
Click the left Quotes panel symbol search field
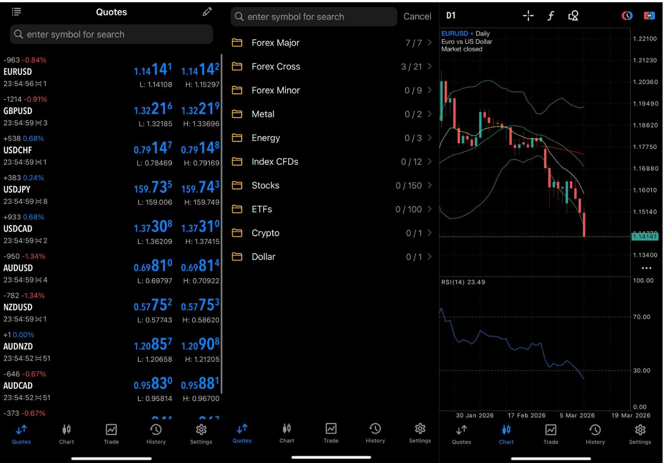[x=111, y=34]
